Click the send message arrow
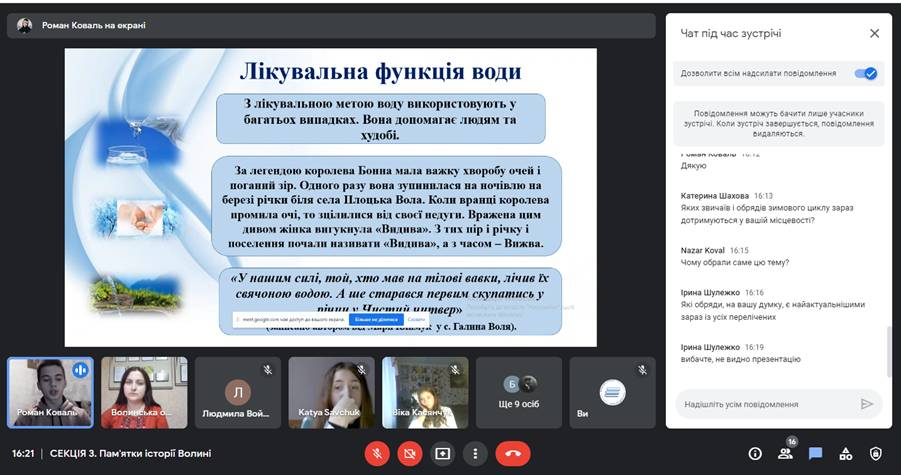This screenshot has width=901, height=475. (x=867, y=404)
